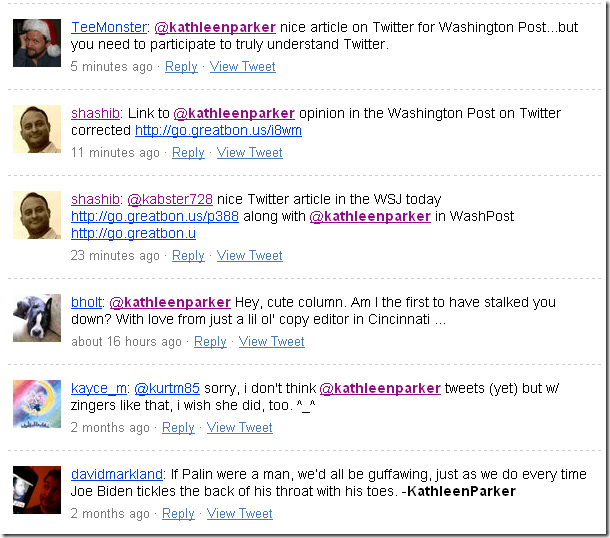Reply to bholt's tweet
The width and height of the screenshot is (610, 538).
pos(210,342)
